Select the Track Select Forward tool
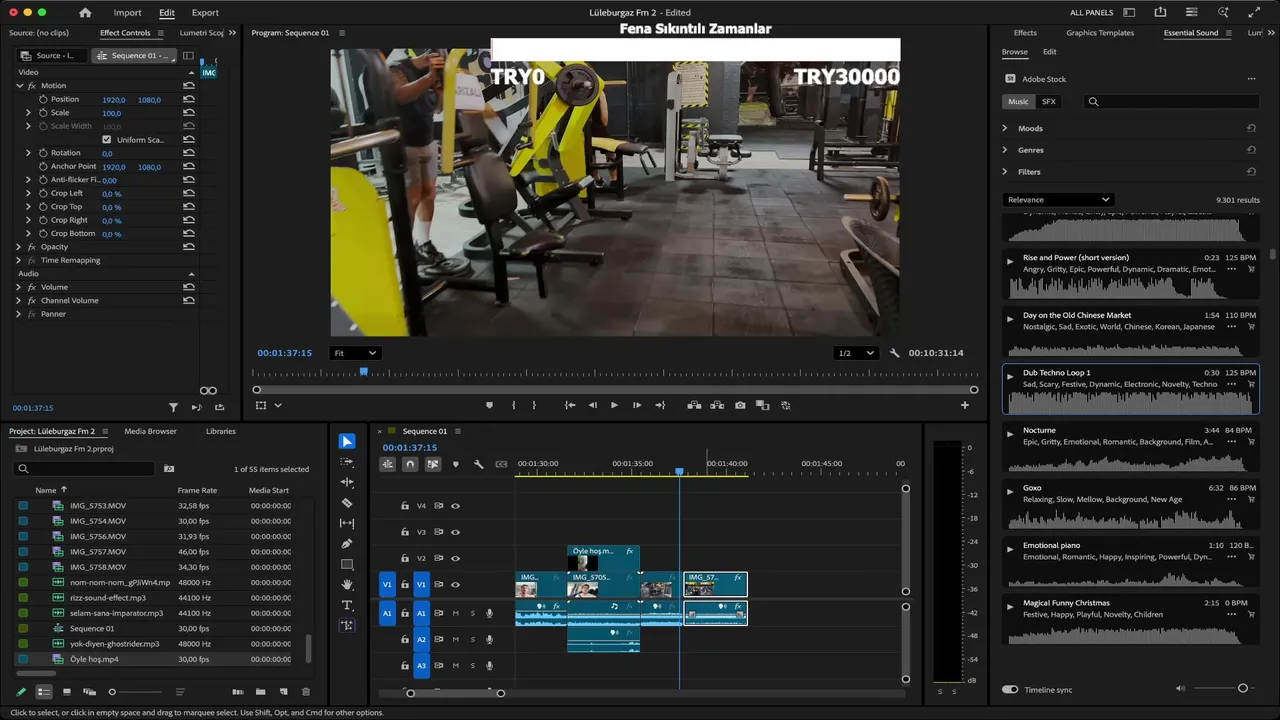 (x=347, y=462)
